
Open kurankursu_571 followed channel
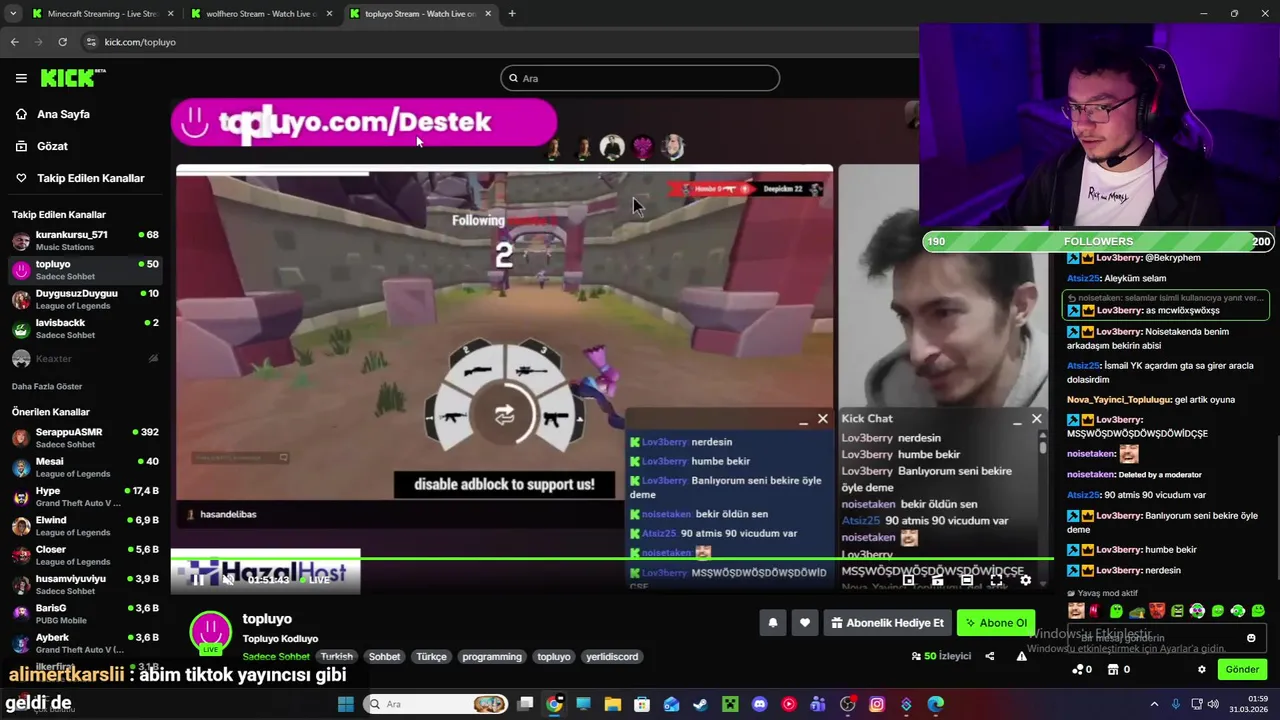[x=85, y=240]
